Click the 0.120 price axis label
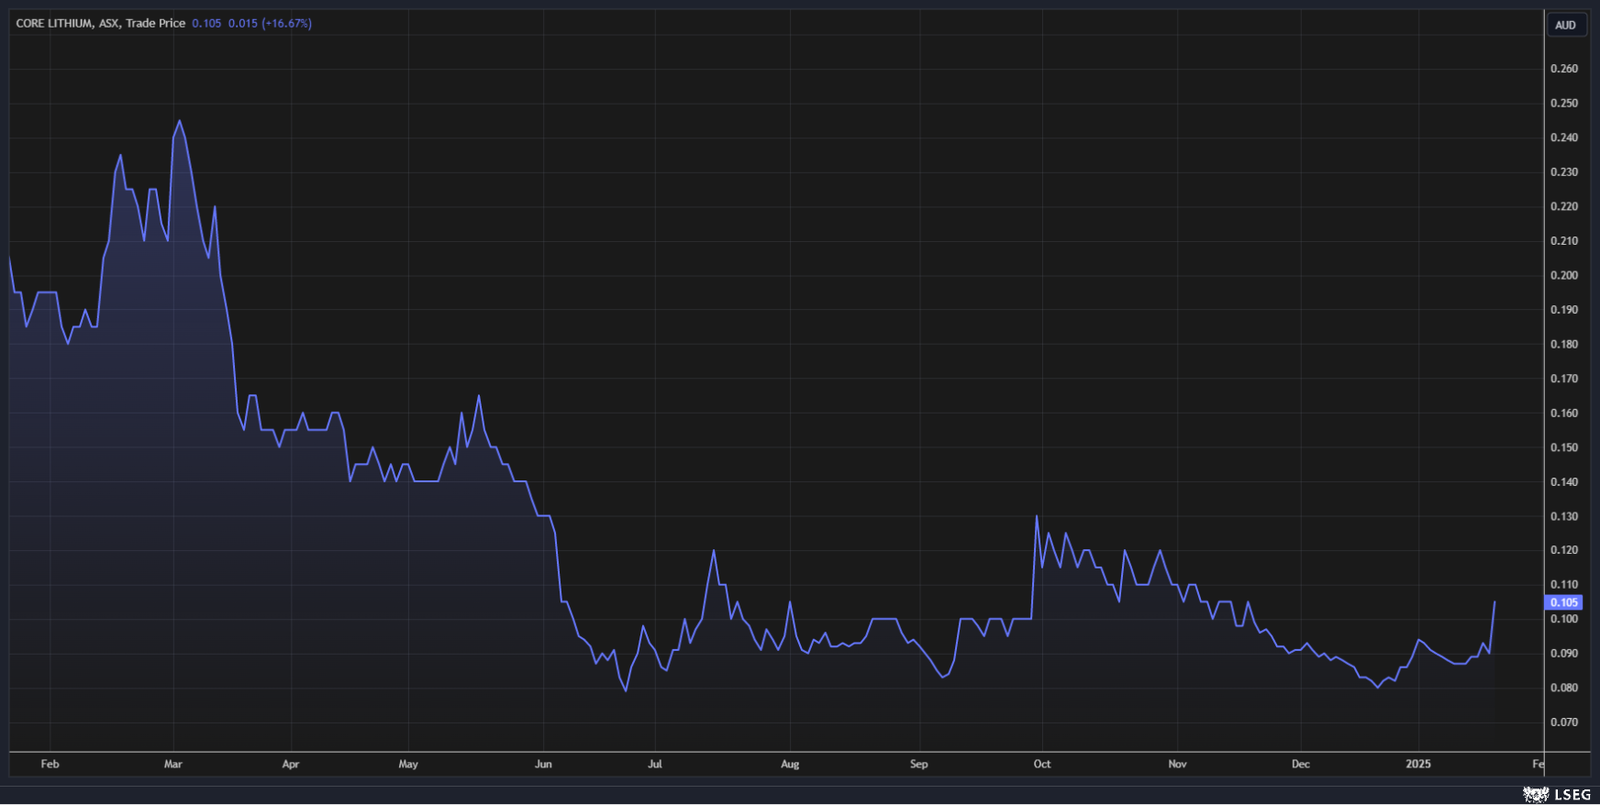 pos(1564,550)
